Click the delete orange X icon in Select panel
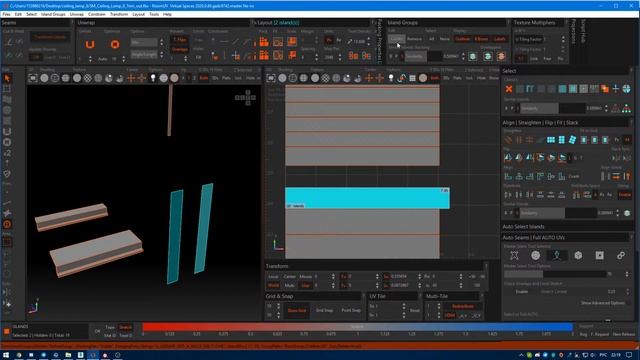This screenshot has width=640, height=360. 509,89
